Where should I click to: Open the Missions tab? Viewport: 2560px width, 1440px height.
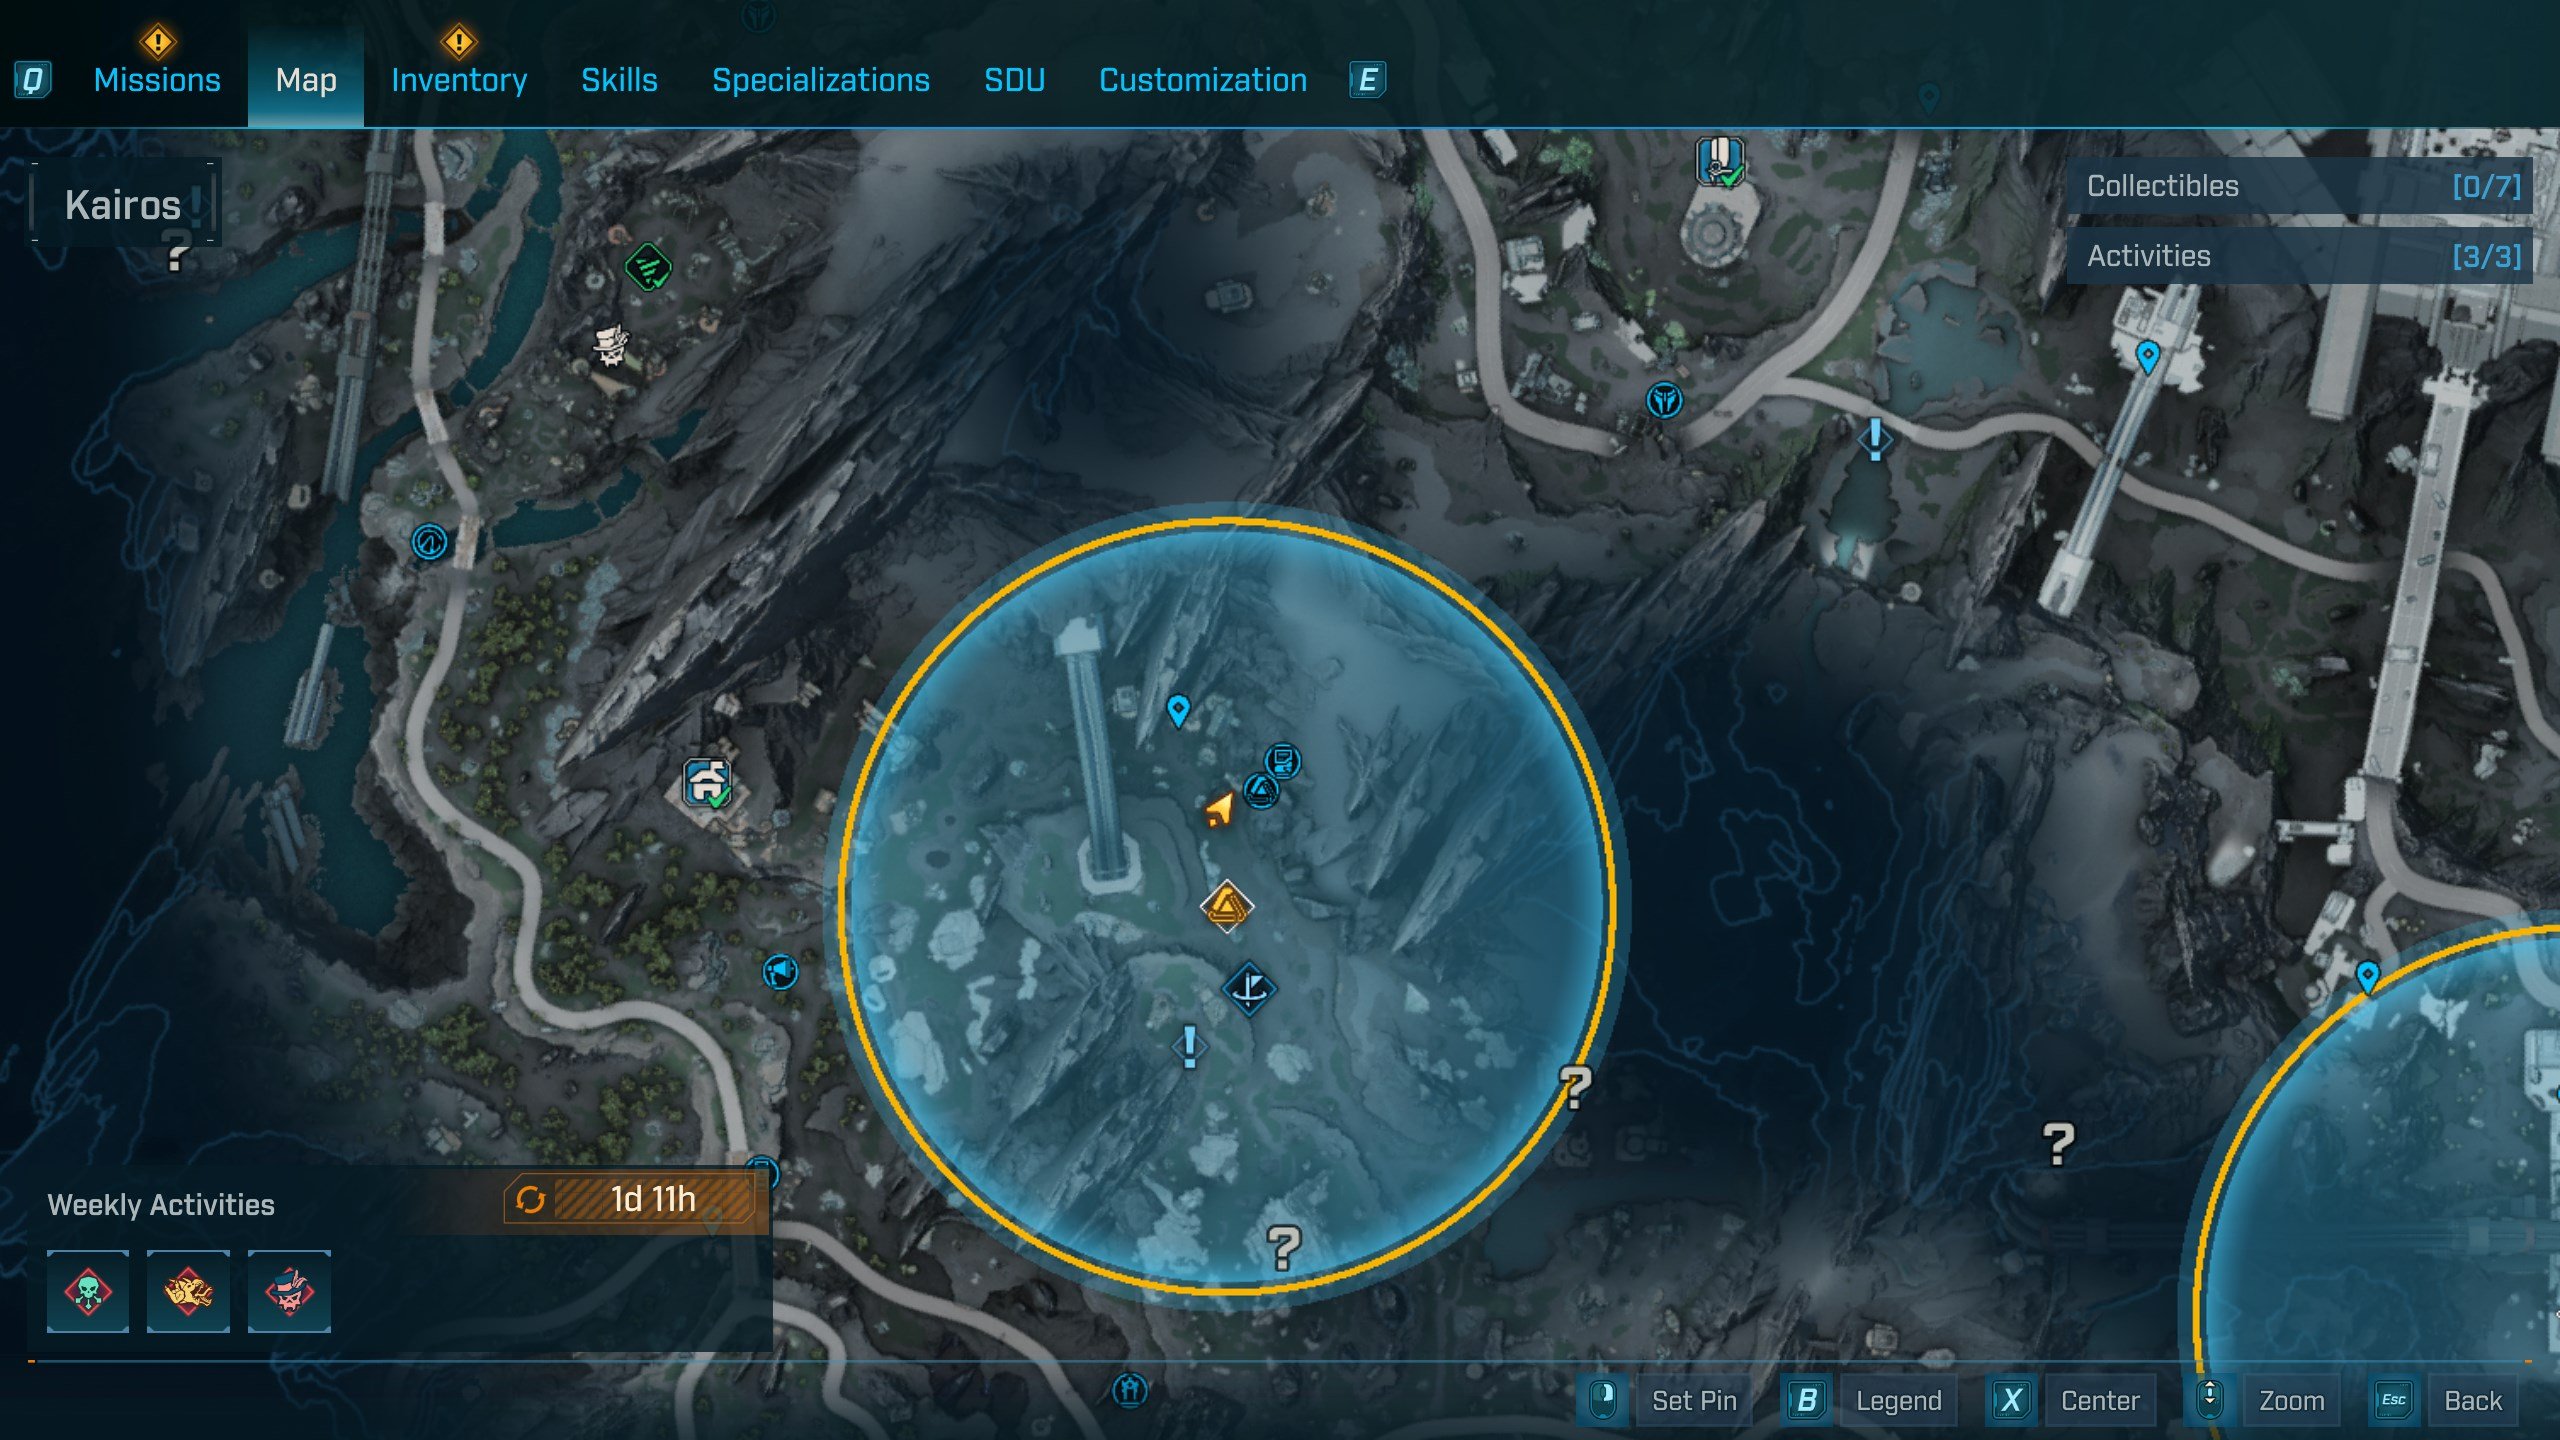[x=157, y=80]
